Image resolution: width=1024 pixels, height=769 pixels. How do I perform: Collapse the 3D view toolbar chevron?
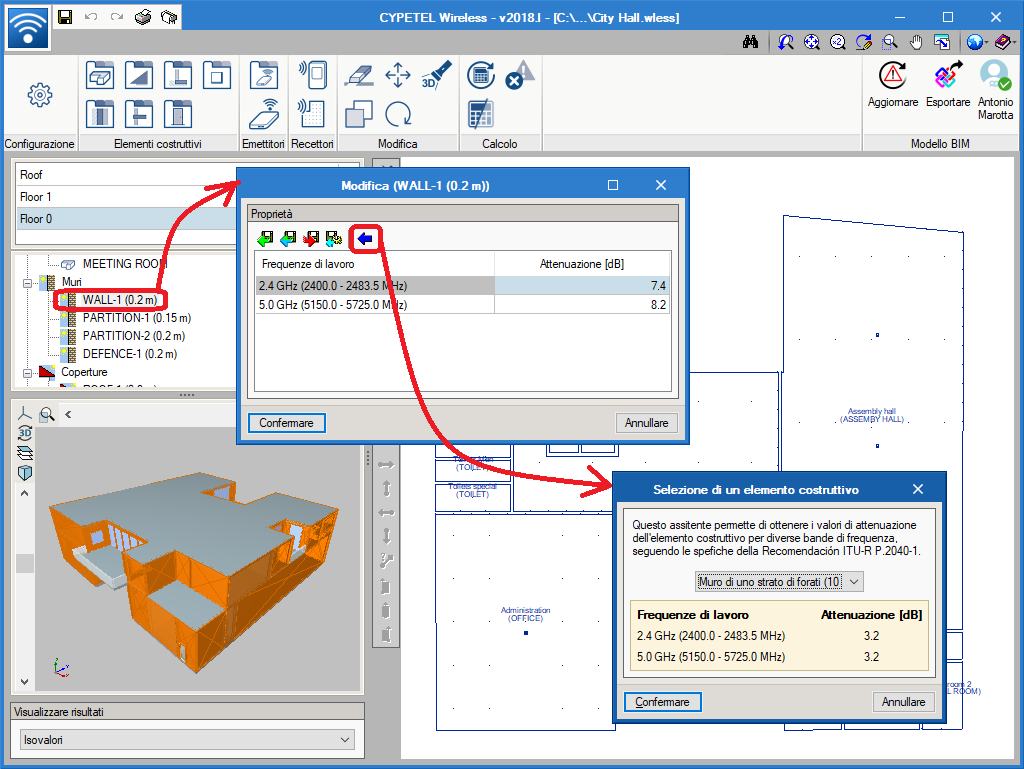(x=68, y=414)
